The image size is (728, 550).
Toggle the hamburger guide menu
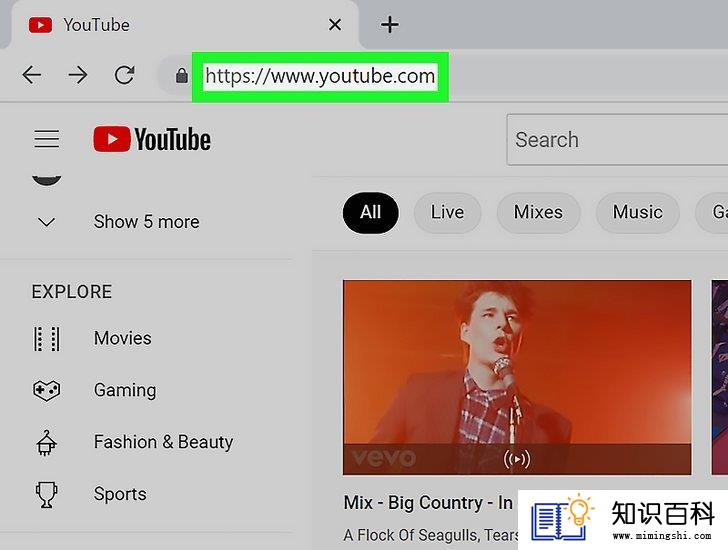[x=46, y=139]
